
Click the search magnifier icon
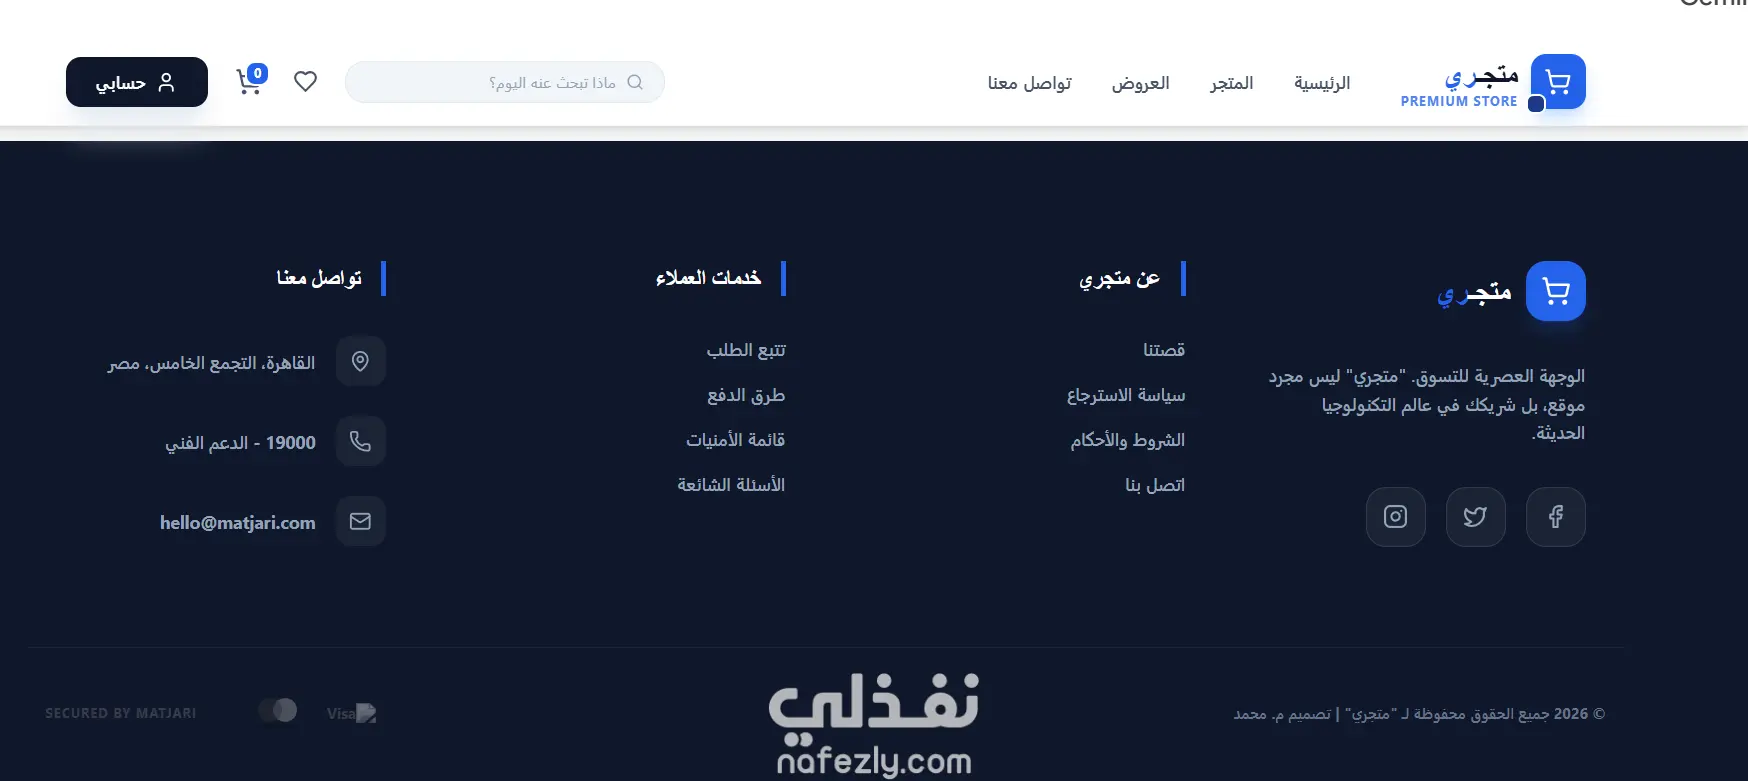[635, 82]
